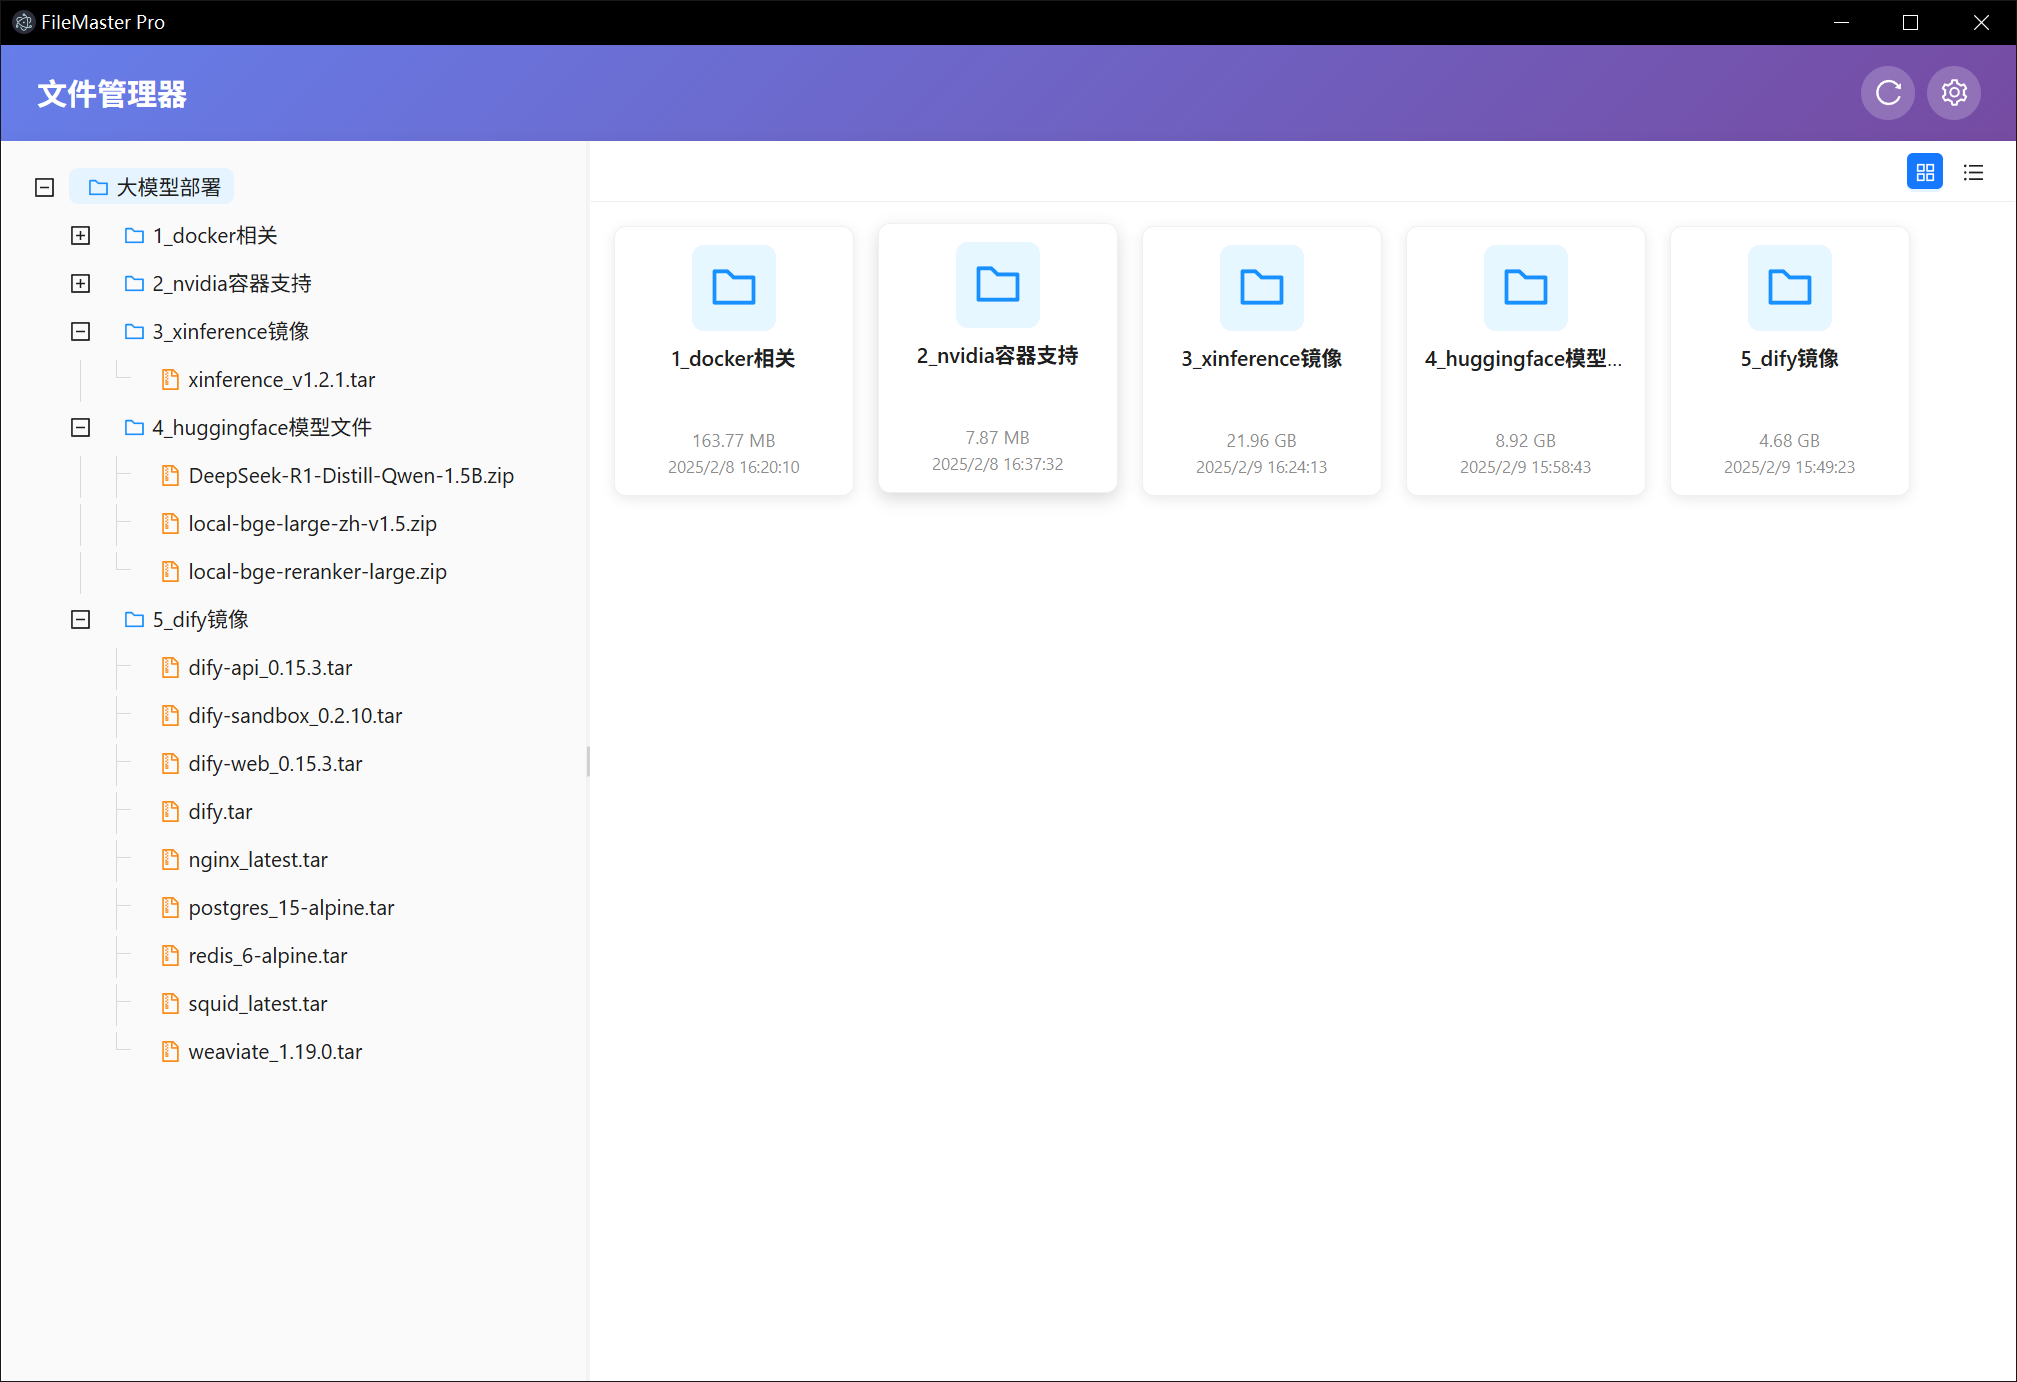Click folder icon of 4_huggingface模型 card
The image size is (2017, 1382).
click(1526, 287)
